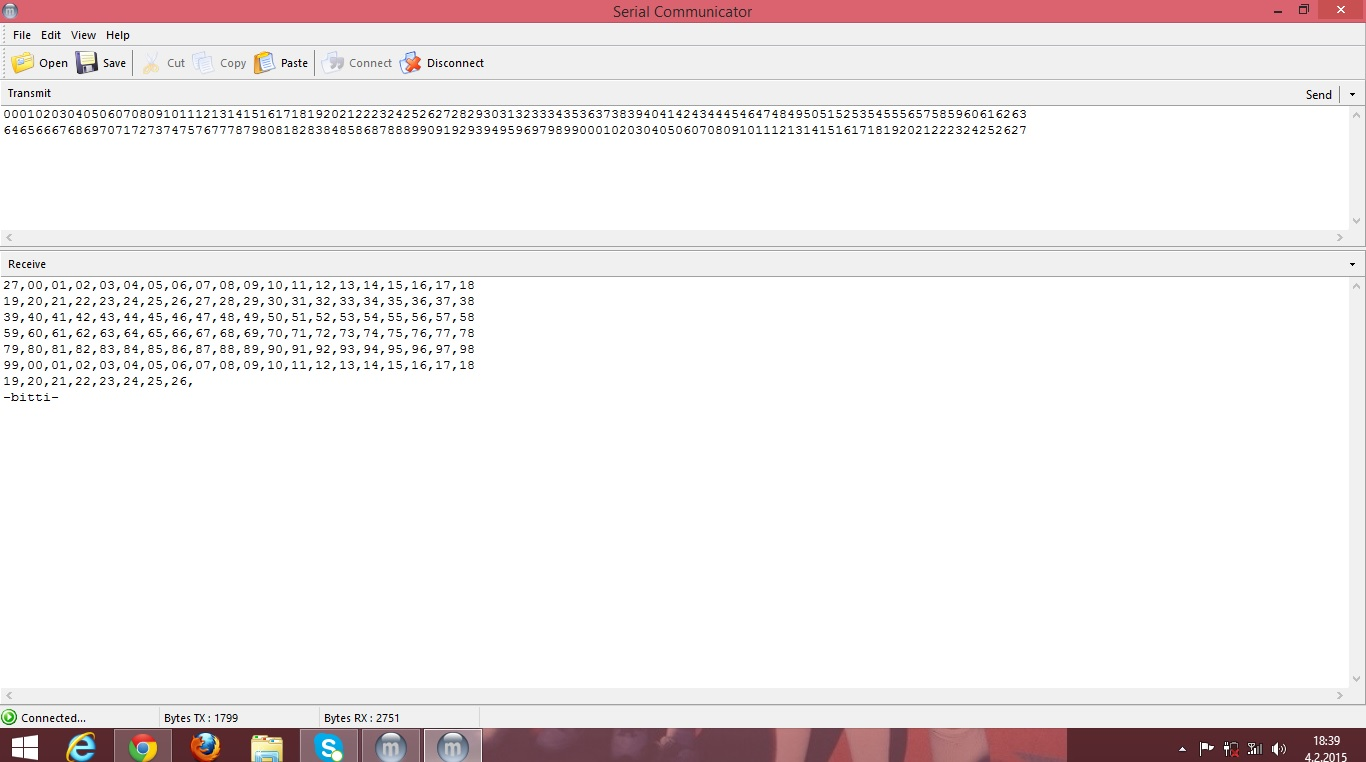1366x762 pixels.
Task: Click the Open folder icon in toolbar
Action: click(22, 63)
